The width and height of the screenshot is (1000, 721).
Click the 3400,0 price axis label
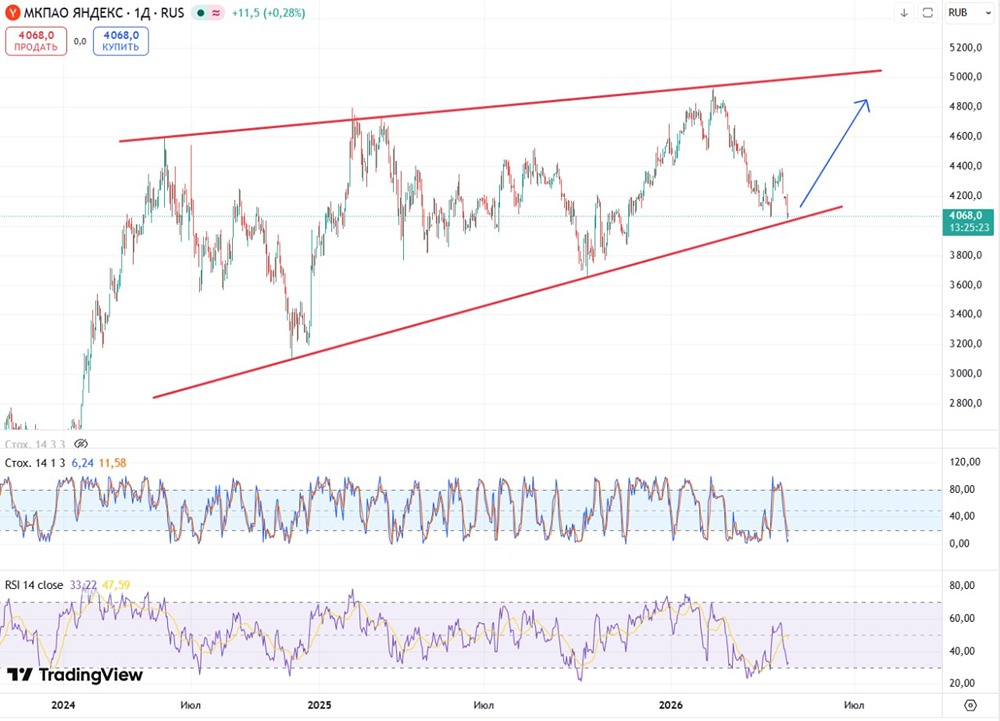[x=965, y=314]
